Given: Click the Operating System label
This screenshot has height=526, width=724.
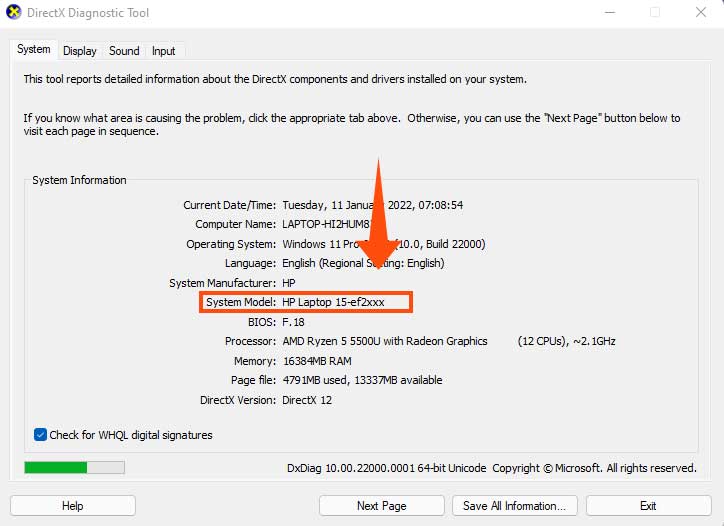Looking at the screenshot, I should pos(231,244).
